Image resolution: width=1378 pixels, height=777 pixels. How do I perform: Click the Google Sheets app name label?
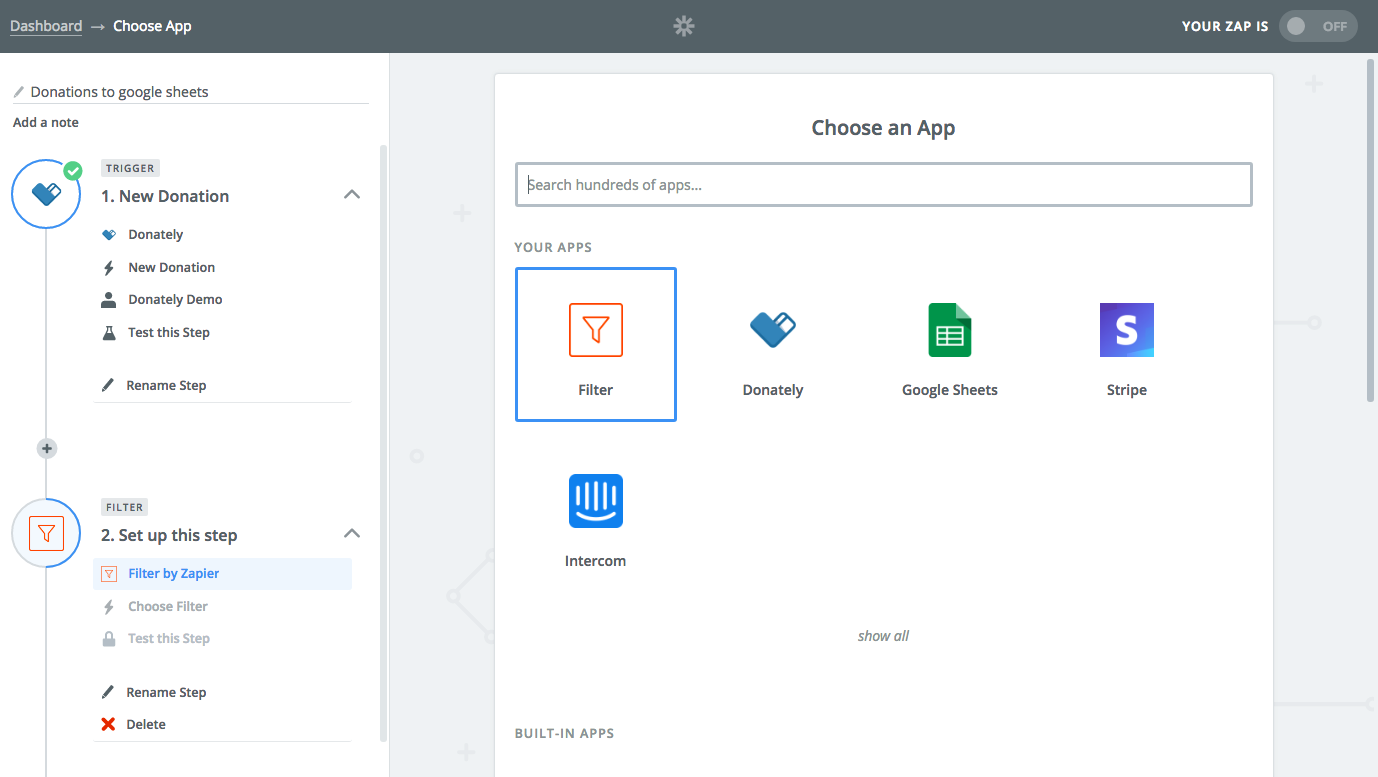click(x=950, y=390)
